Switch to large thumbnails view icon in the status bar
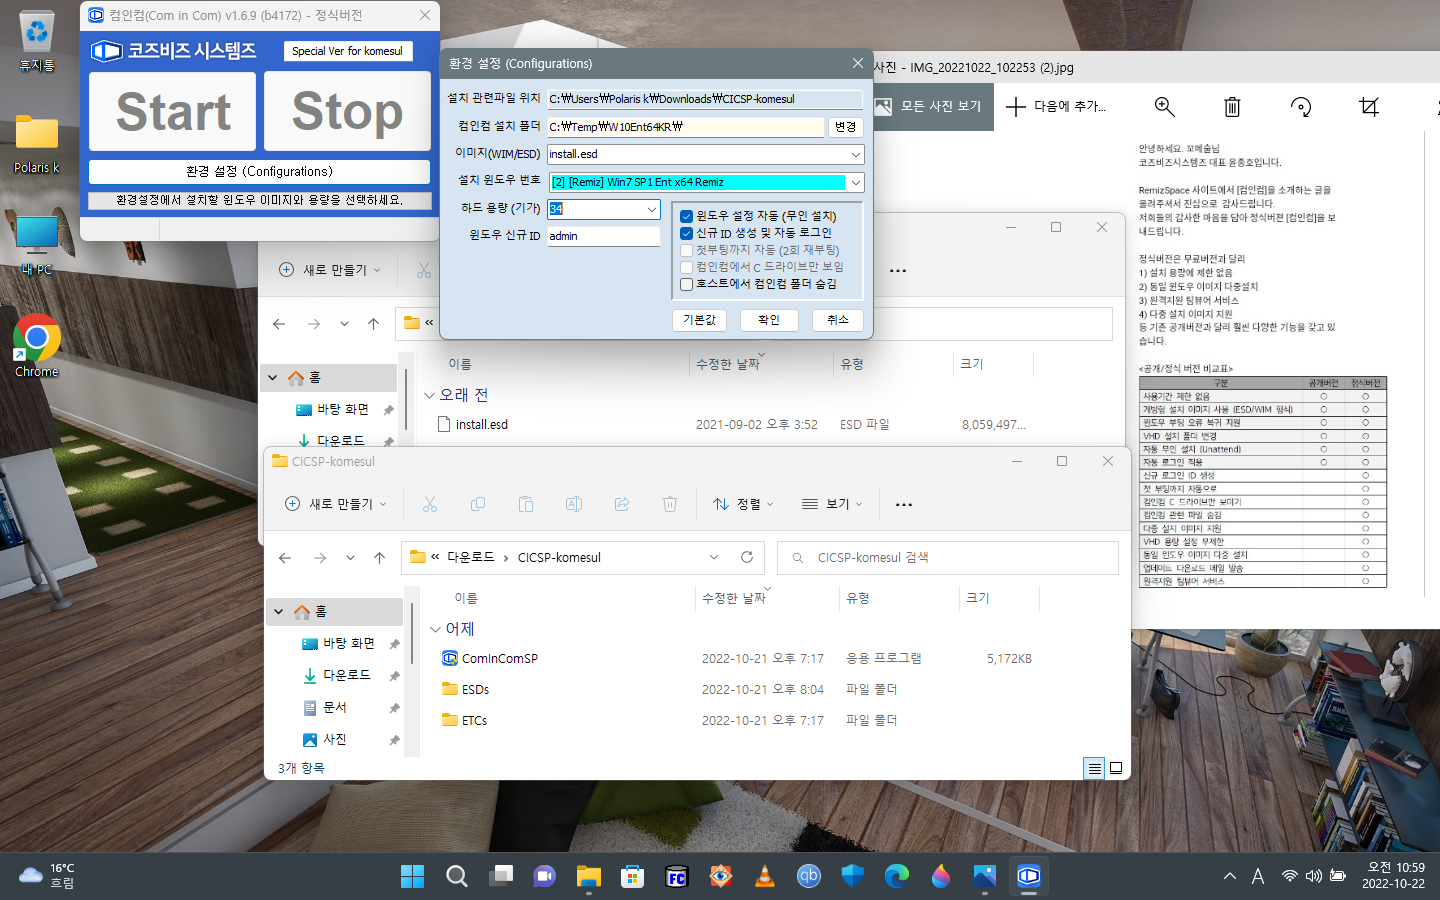Image resolution: width=1440 pixels, height=900 pixels. coord(1116,768)
